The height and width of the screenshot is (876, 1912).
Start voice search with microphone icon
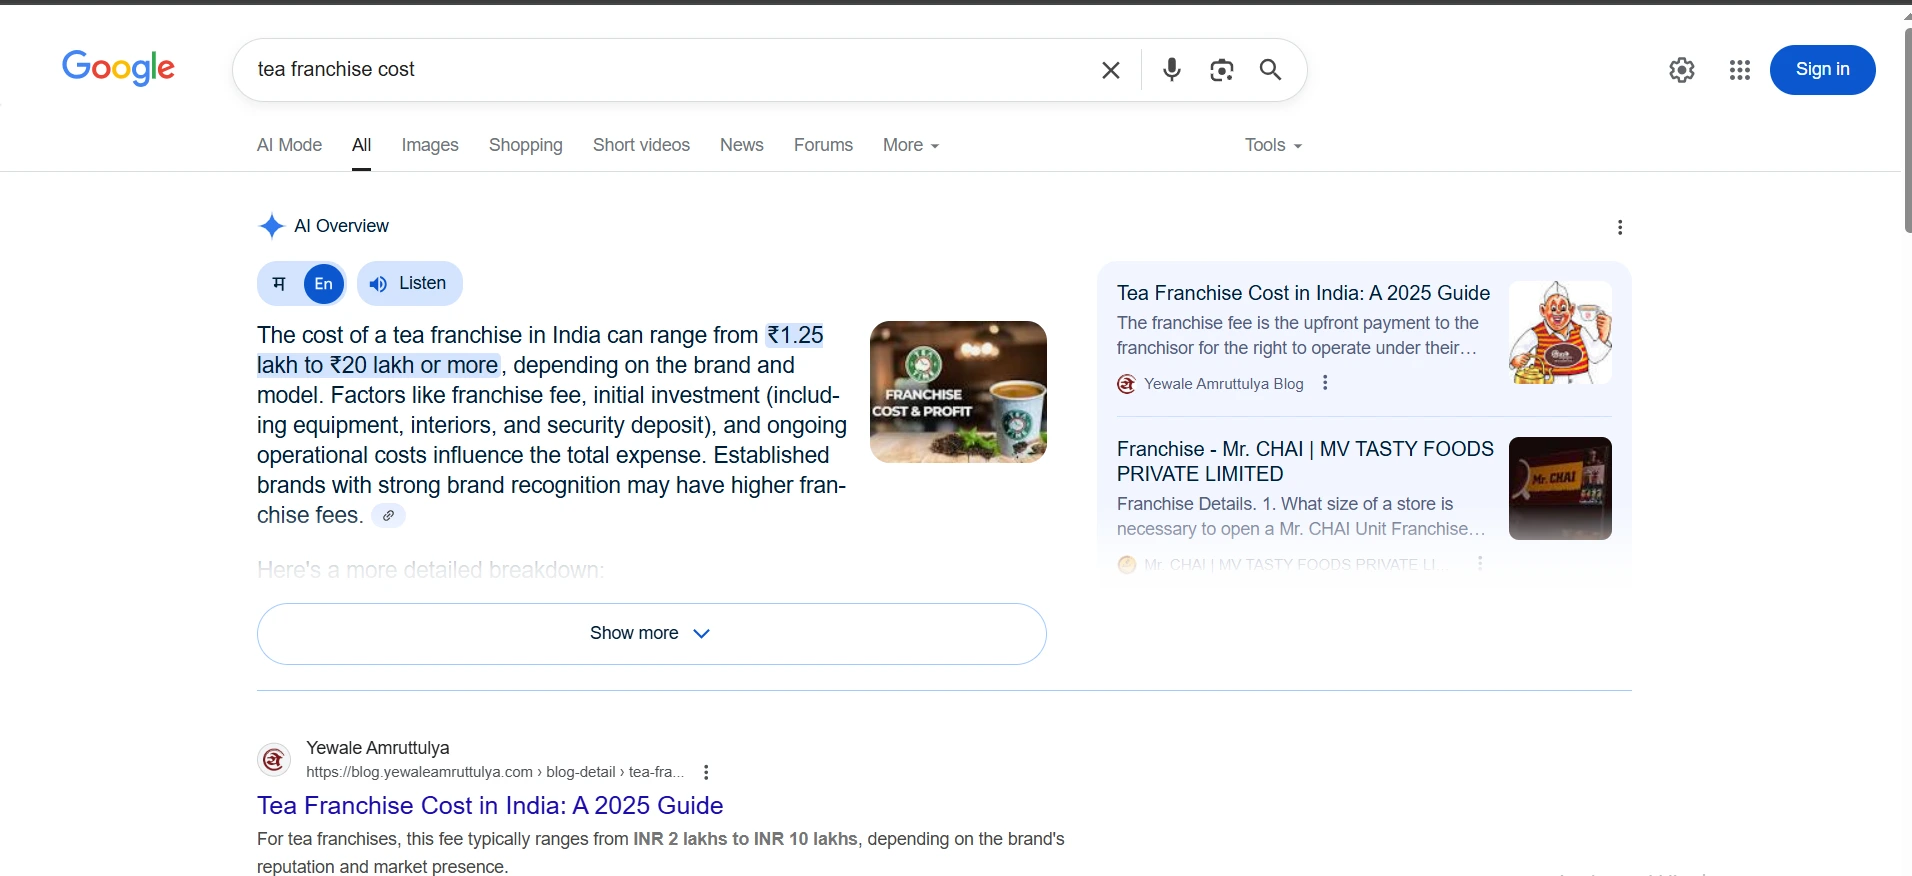tap(1172, 69)
